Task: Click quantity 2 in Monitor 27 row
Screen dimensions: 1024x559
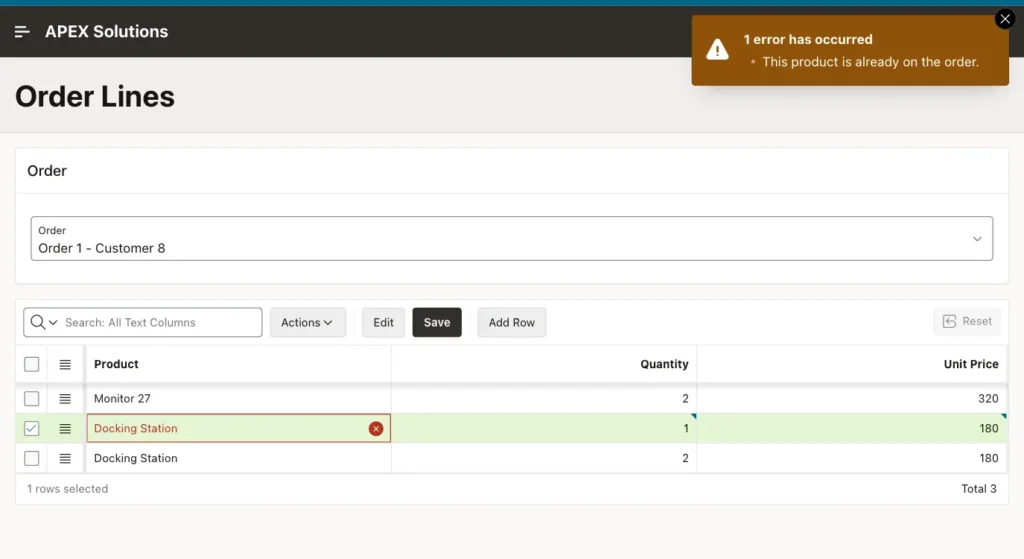Action: [x=544, y=398]
